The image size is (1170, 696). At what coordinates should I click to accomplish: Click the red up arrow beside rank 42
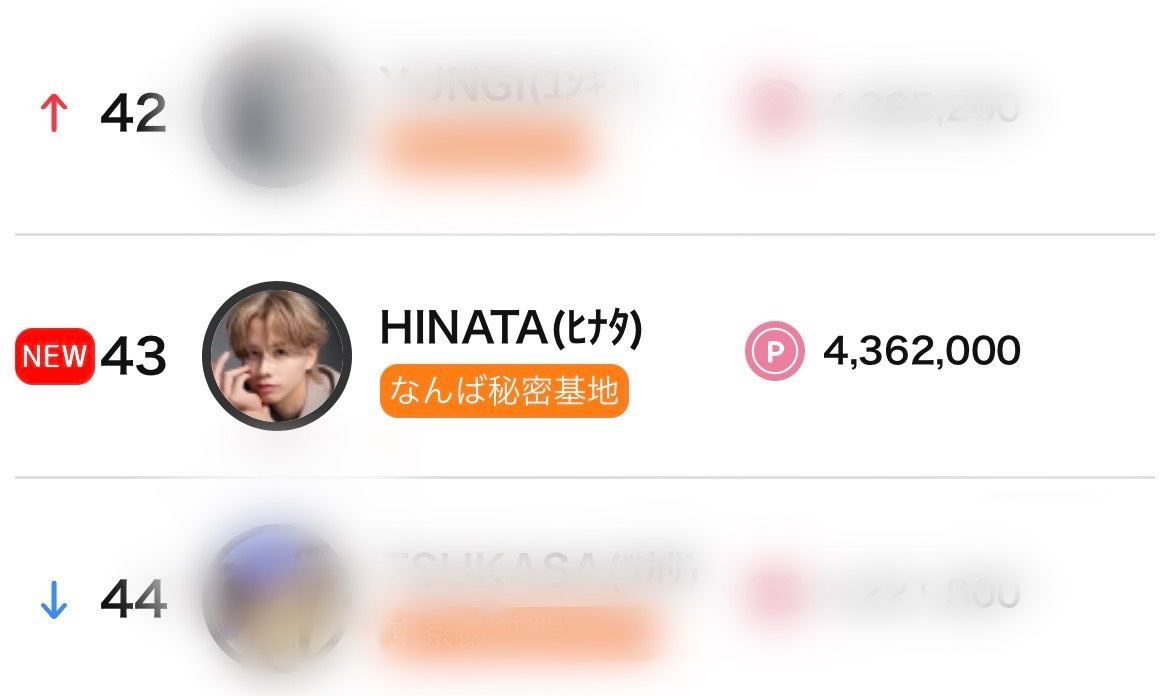click(53, 114)
